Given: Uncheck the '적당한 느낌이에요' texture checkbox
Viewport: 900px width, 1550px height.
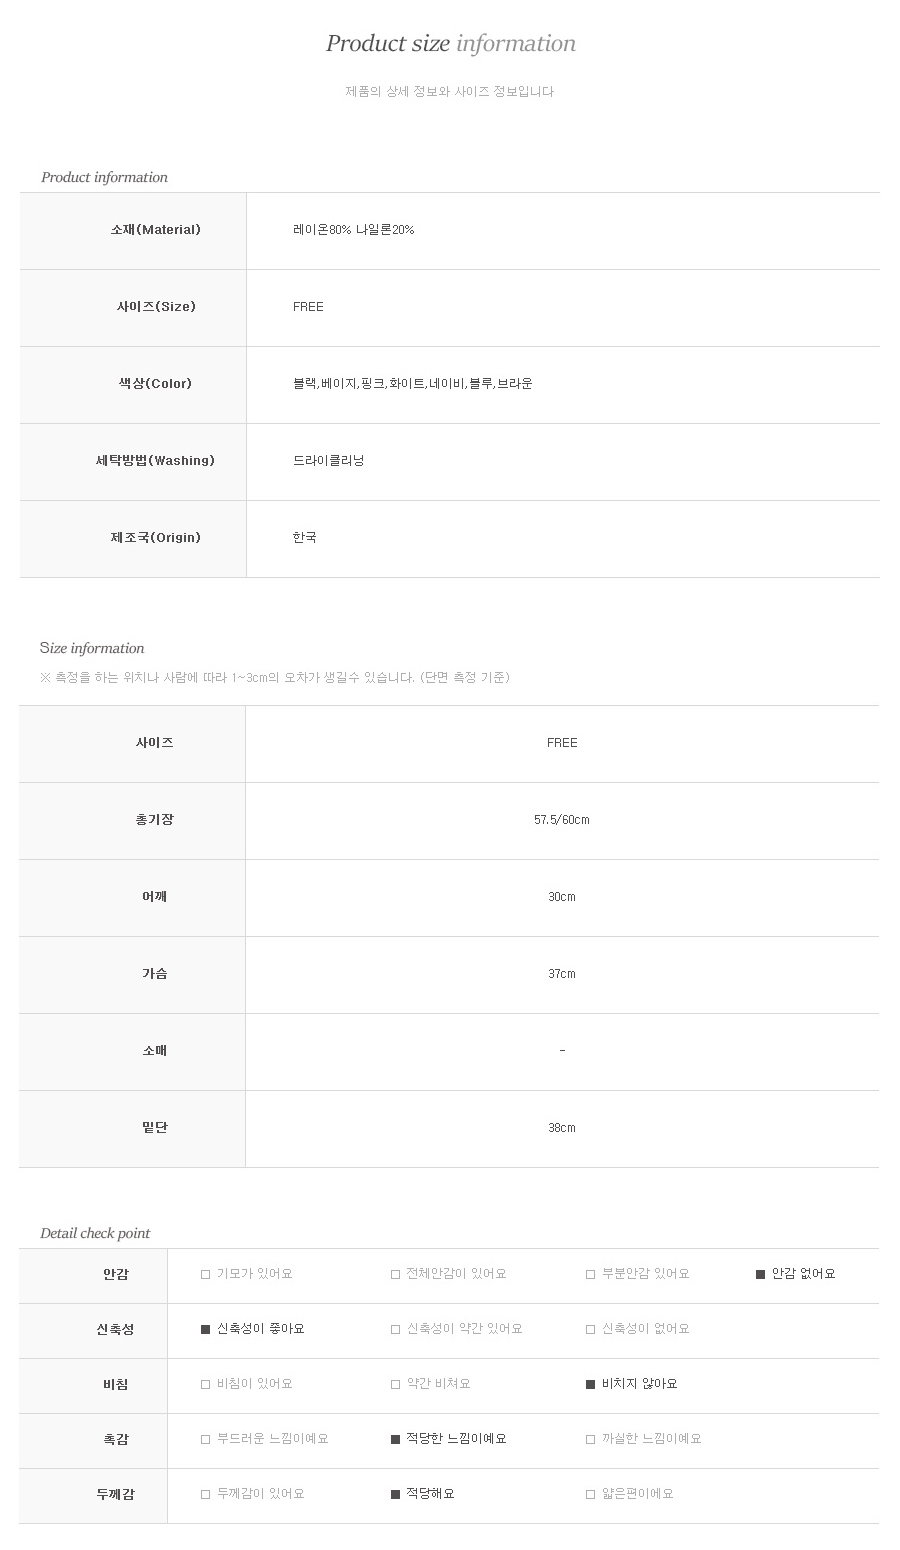Looking at the screenshot, I should tap(396, 1440).
